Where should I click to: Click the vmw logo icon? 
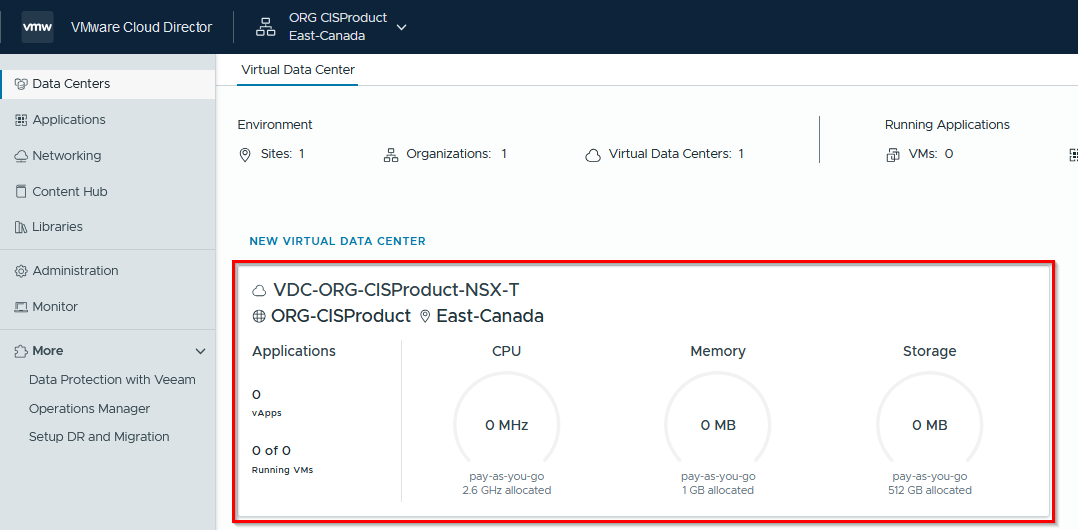coord(37,27)
